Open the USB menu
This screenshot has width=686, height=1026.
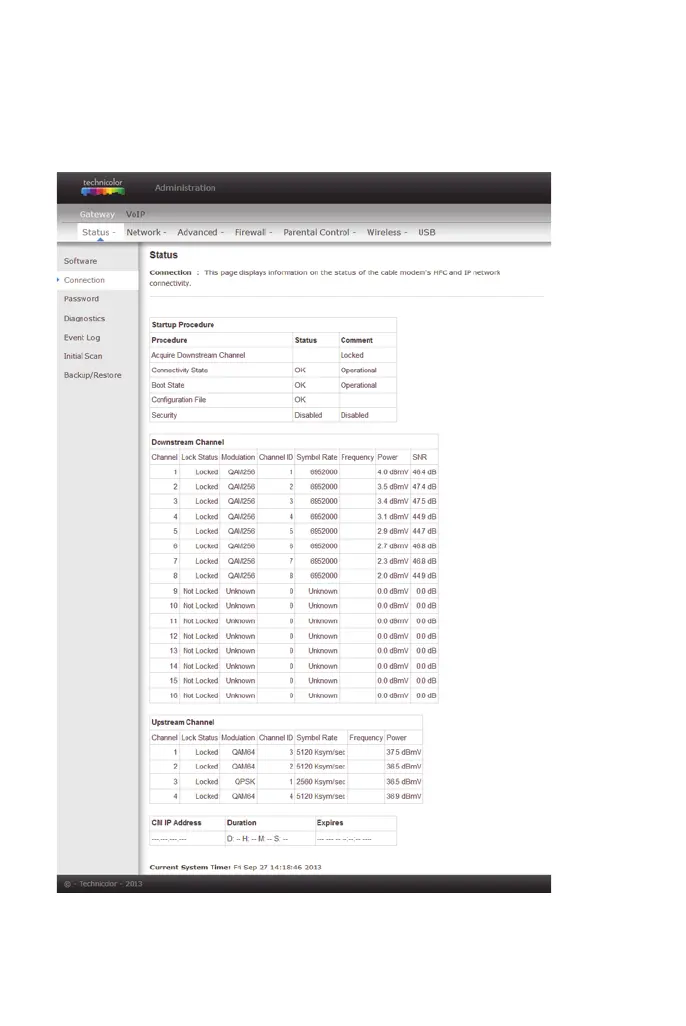pos(427,232)
